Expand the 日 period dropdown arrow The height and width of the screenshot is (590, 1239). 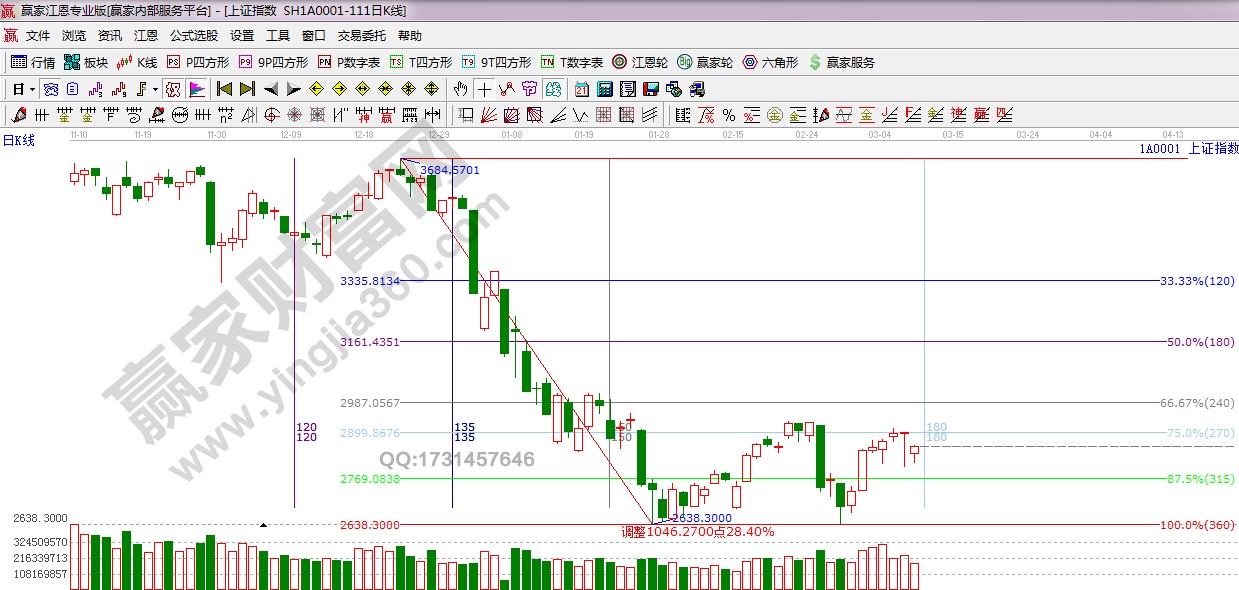(x=32, y=89)
